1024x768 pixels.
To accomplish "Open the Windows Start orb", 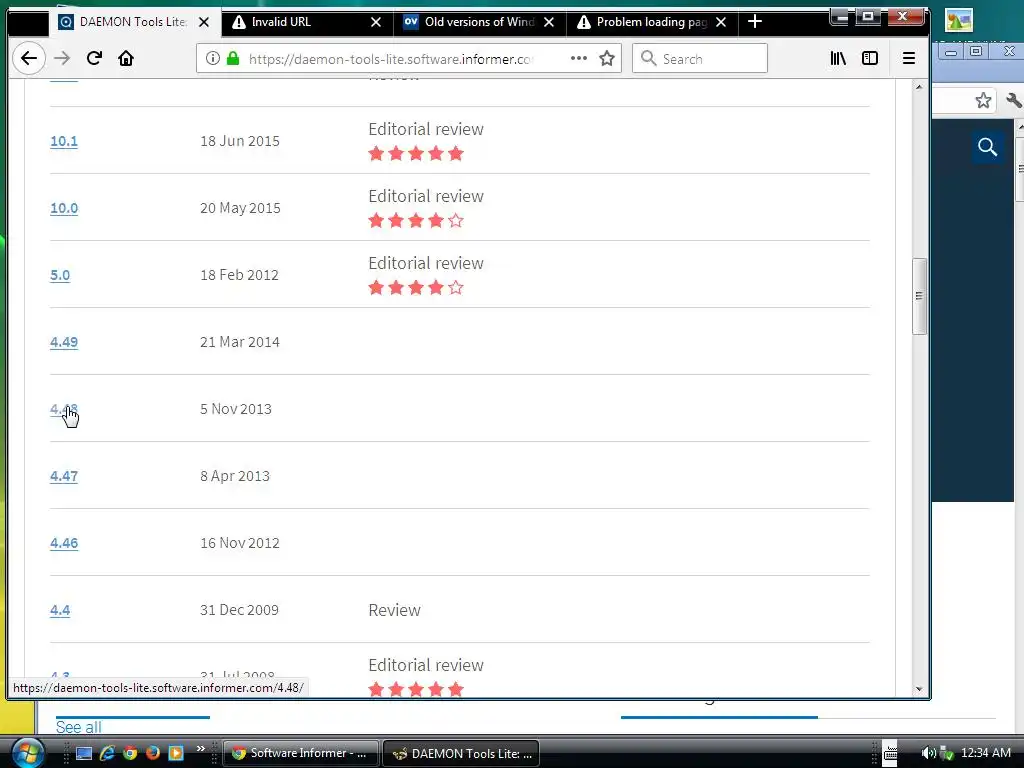I will coord(27,752).
